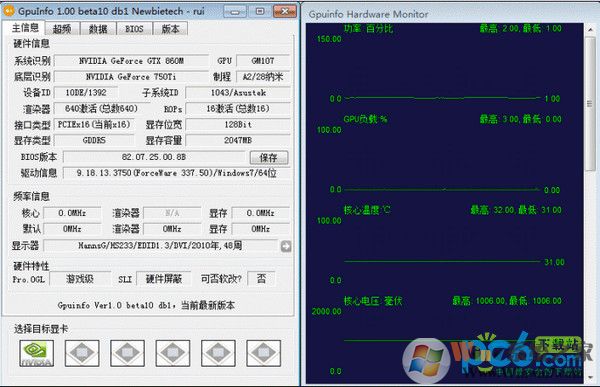600x387 pixels.
Task: Click the Gpuinfo Hardware Monitor title text
Action: point(368,14)
